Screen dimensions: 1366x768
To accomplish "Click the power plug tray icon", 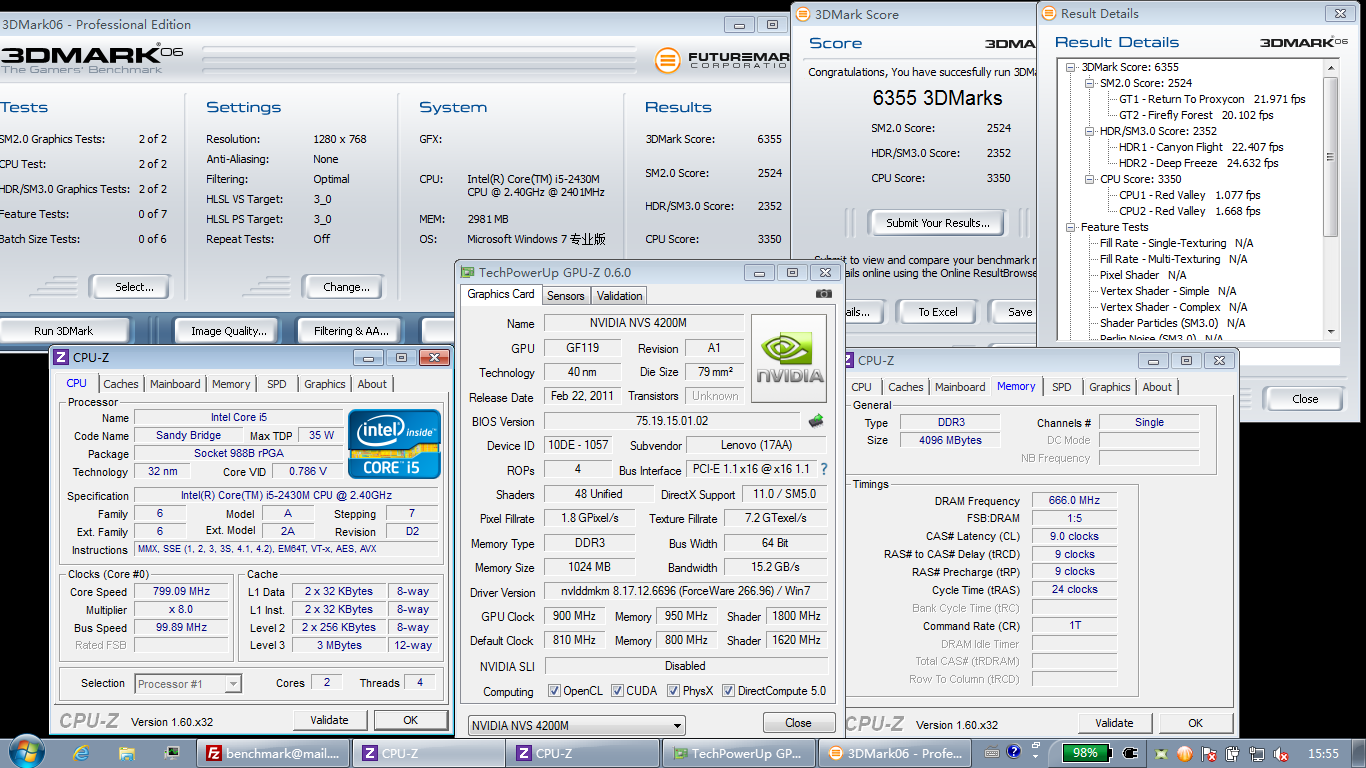I will coord(1131,753).
